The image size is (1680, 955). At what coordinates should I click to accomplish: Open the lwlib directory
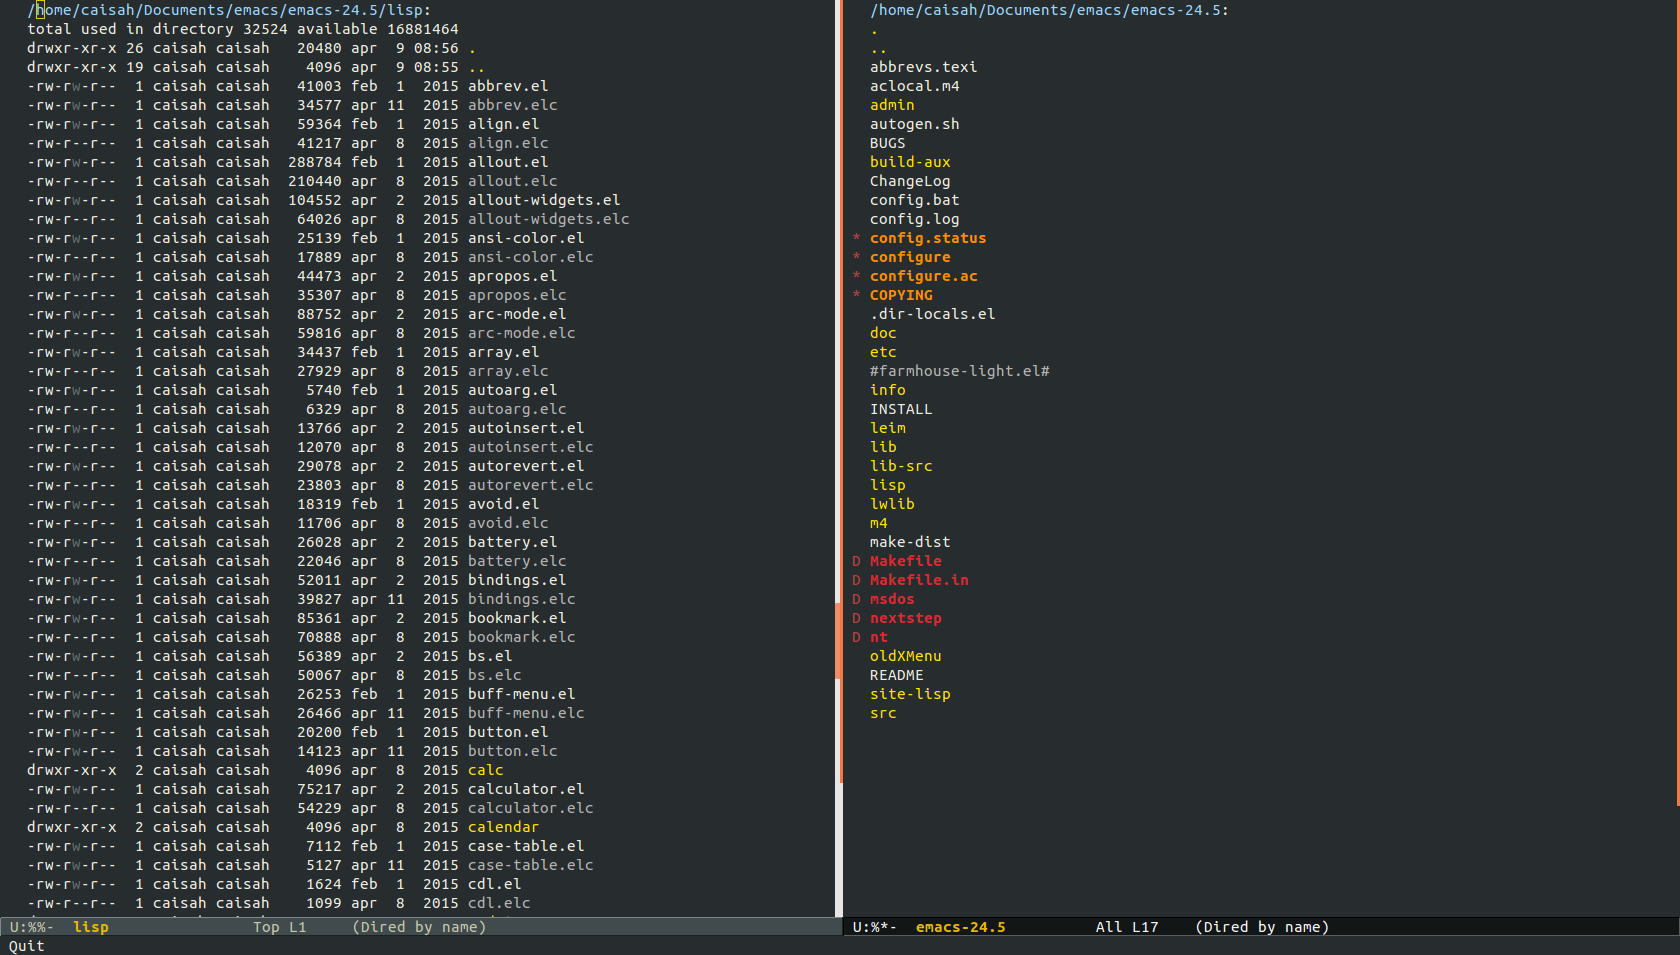(892, 504)
